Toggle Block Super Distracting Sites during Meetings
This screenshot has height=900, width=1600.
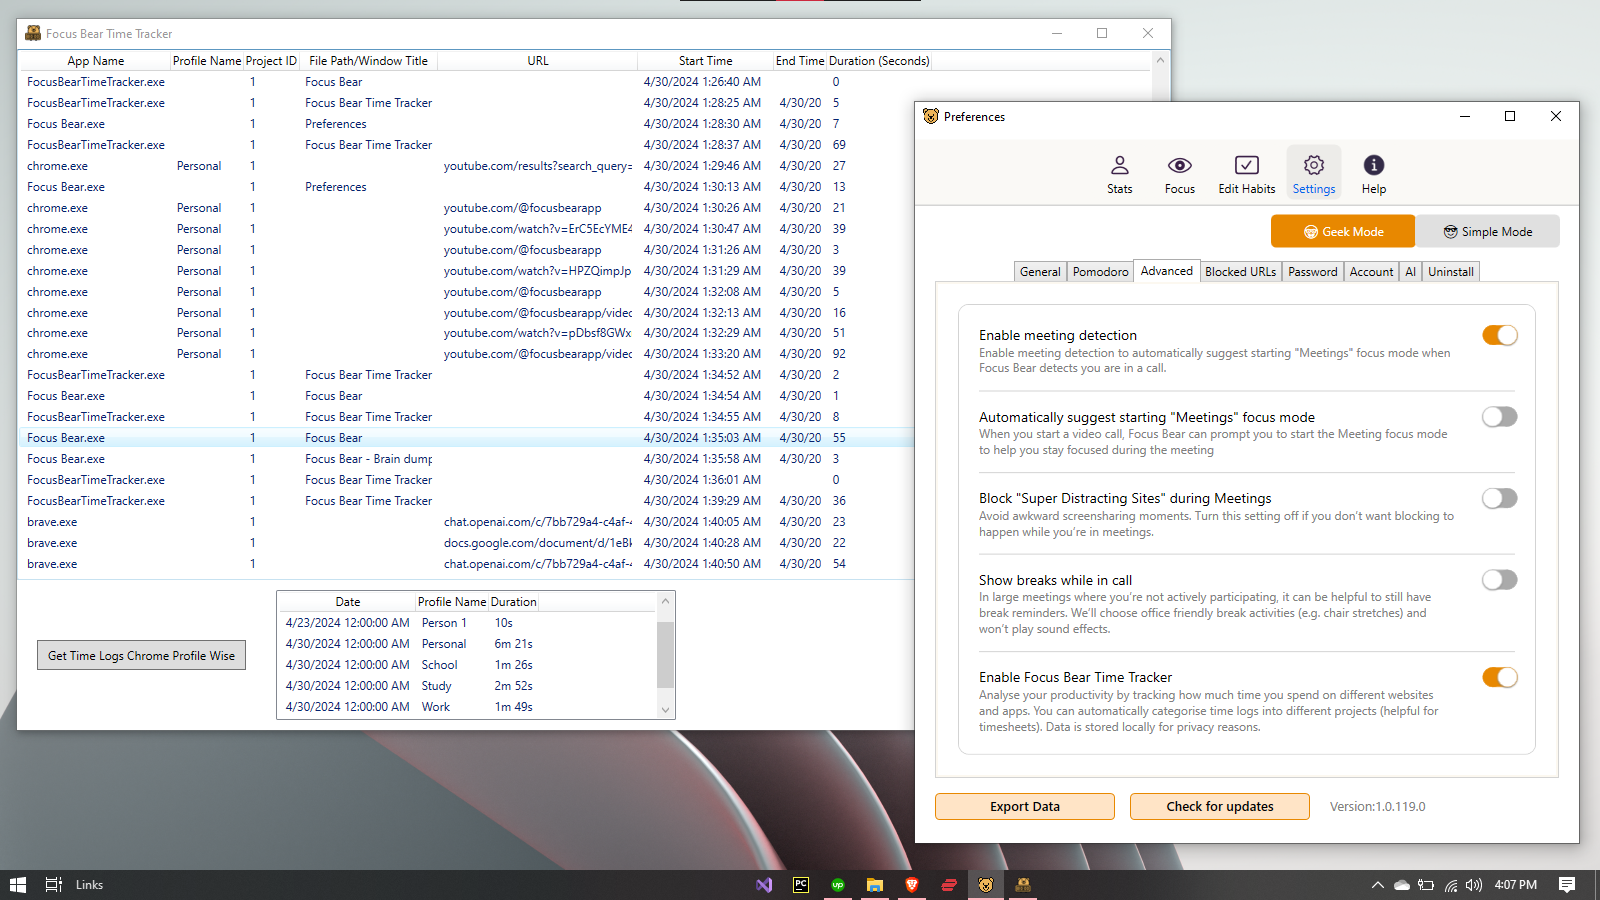tap(1499, 498)
